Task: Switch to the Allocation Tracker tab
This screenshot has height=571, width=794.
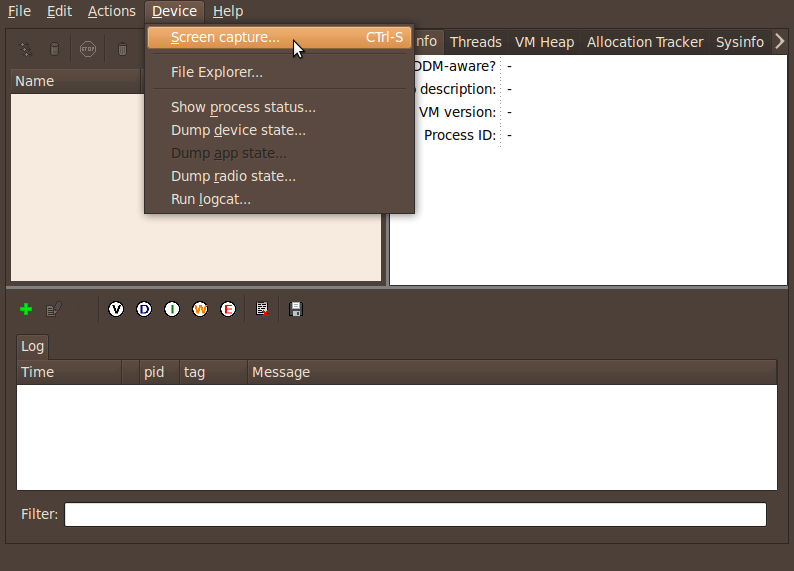Action: pyautogui.click(x=645, y=42)
